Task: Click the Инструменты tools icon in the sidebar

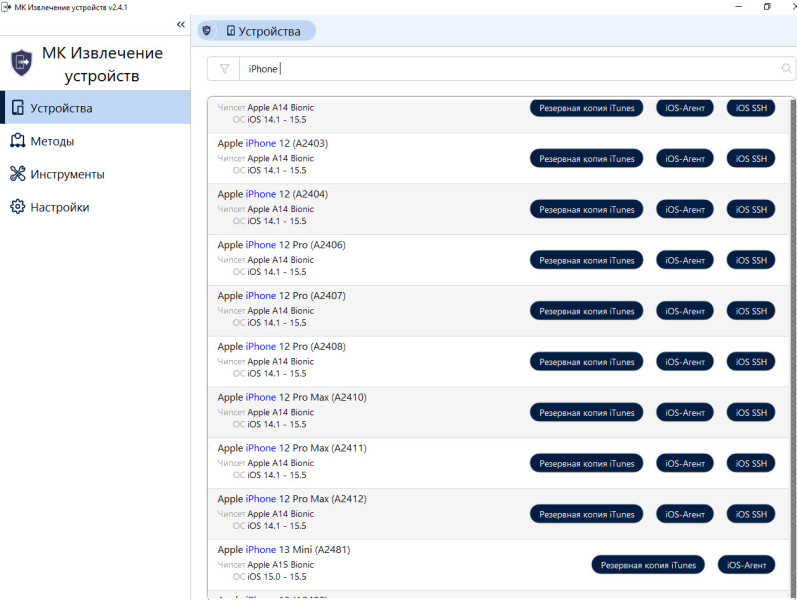Action: pyautogui.click(x=18, y=174)
